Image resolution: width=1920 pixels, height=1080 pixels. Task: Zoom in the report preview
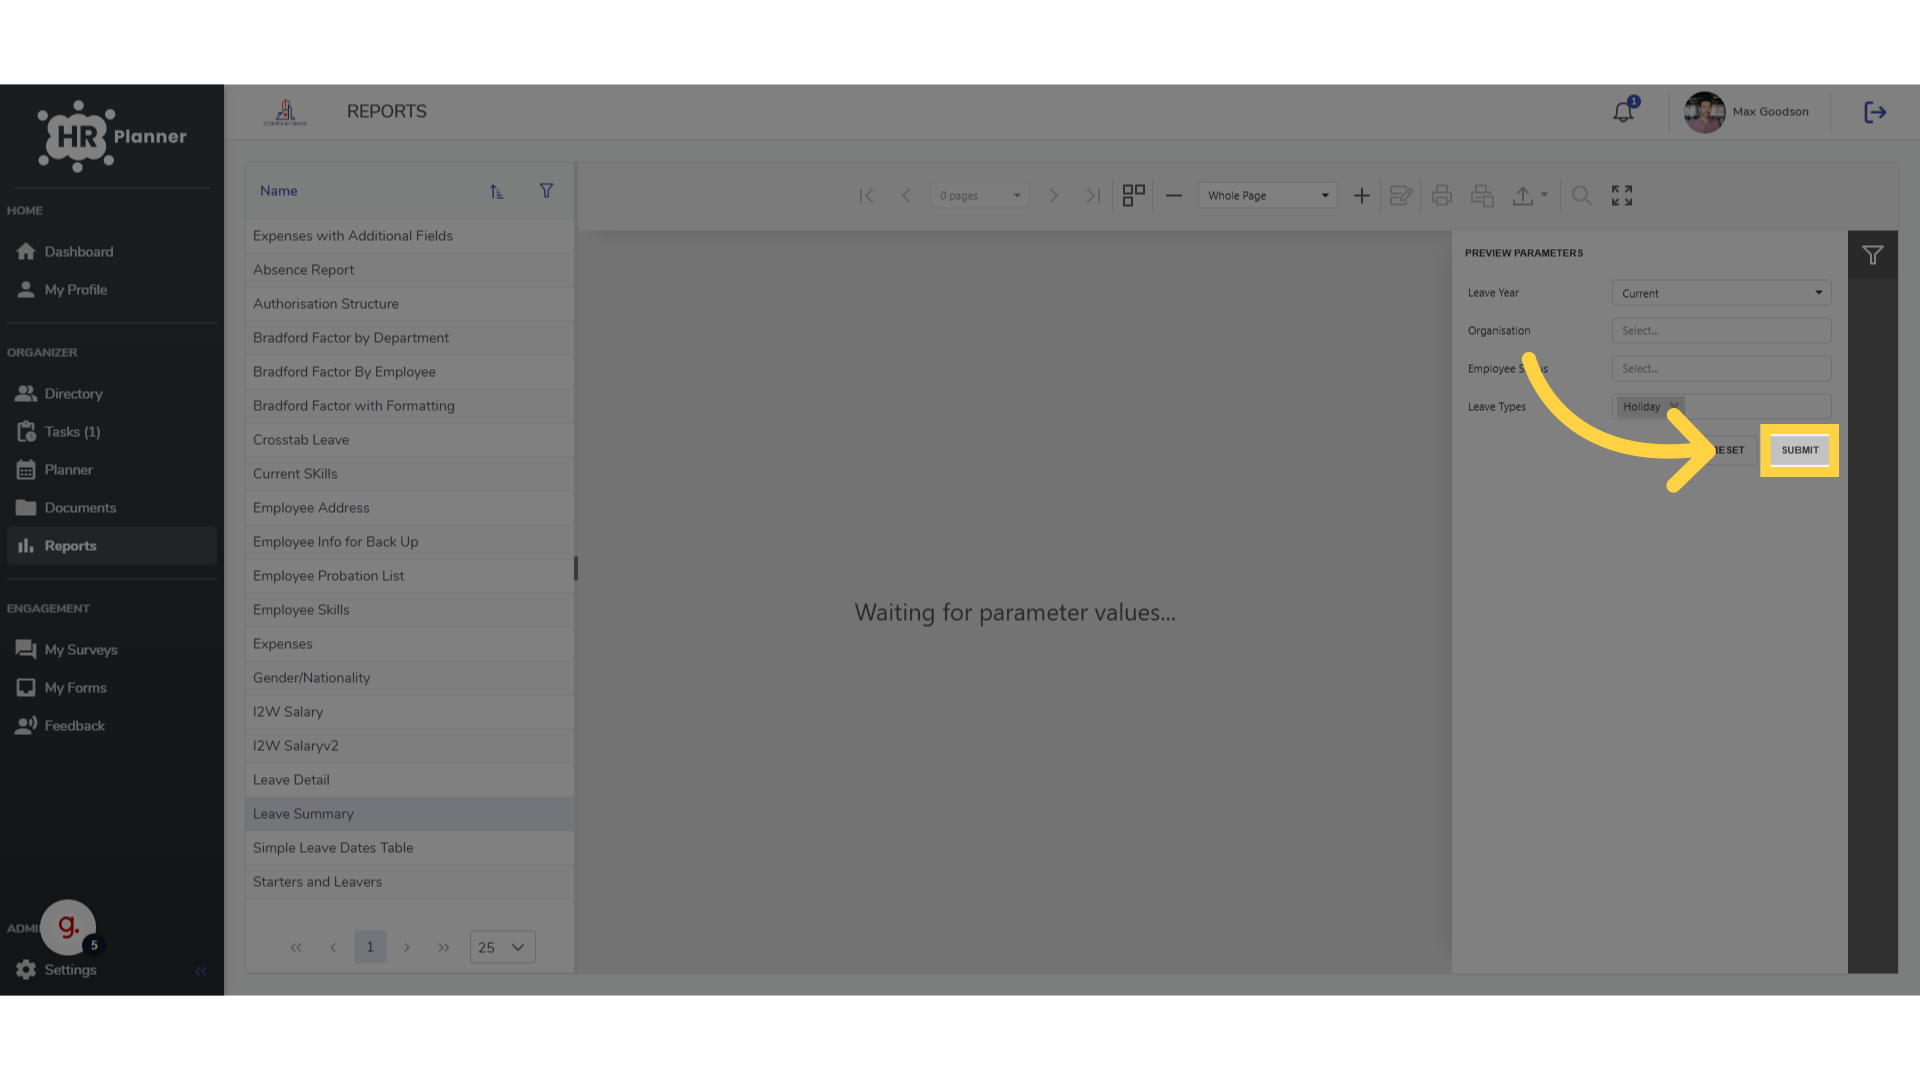[x=1361, y=196]
